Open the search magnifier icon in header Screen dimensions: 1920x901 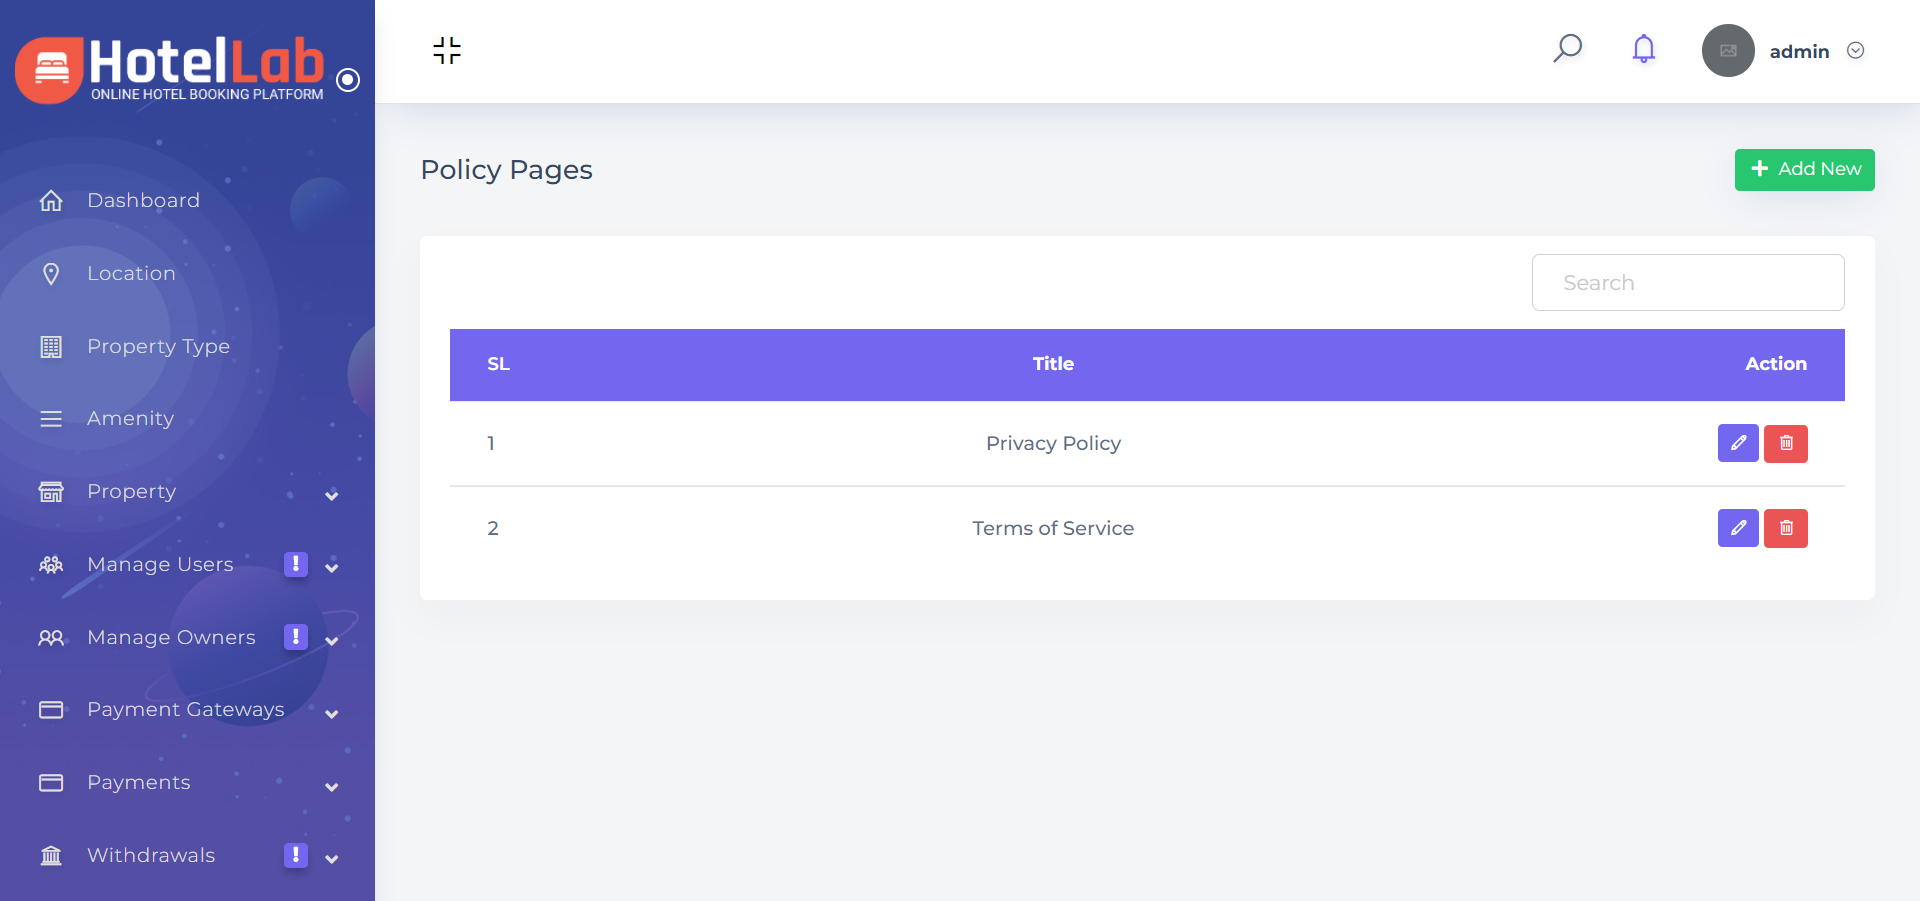coord(1567,49)
